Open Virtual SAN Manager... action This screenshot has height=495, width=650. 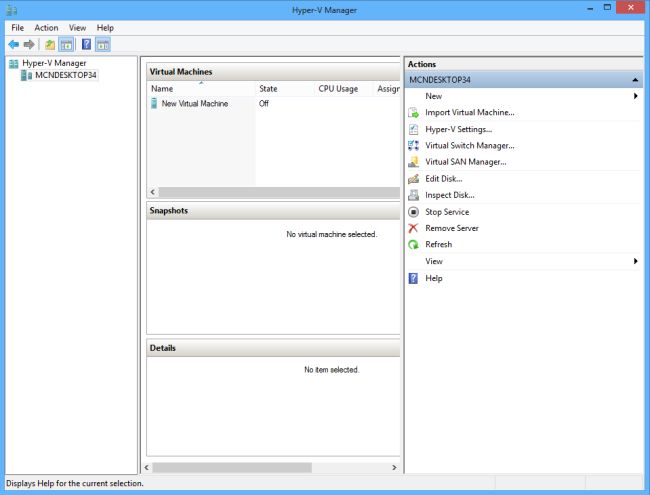point(466,162)
